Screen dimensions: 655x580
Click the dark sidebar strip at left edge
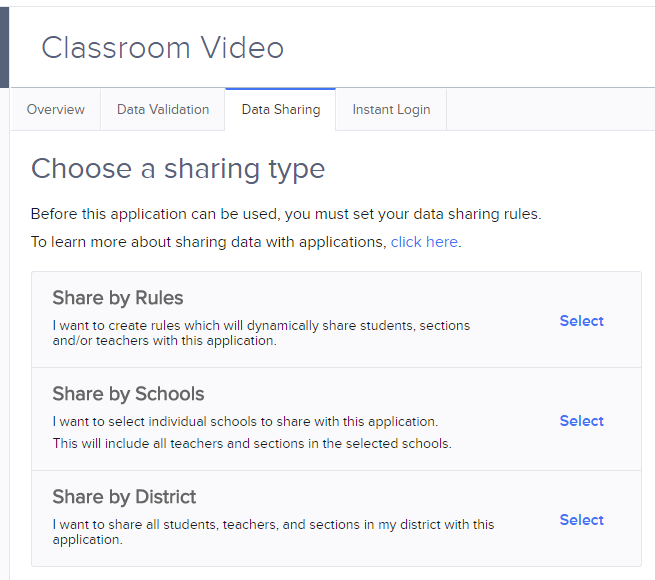(x=4, y=47)
